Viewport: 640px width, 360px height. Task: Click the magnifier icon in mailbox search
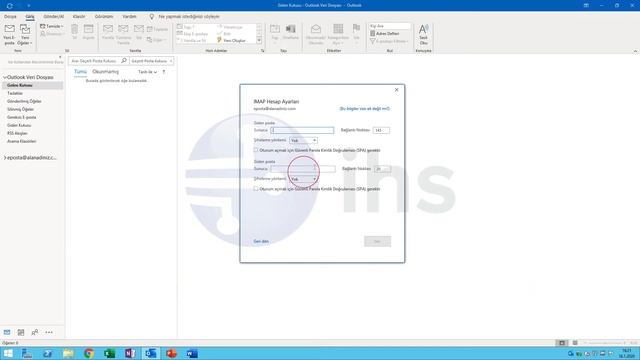[124, 60]
